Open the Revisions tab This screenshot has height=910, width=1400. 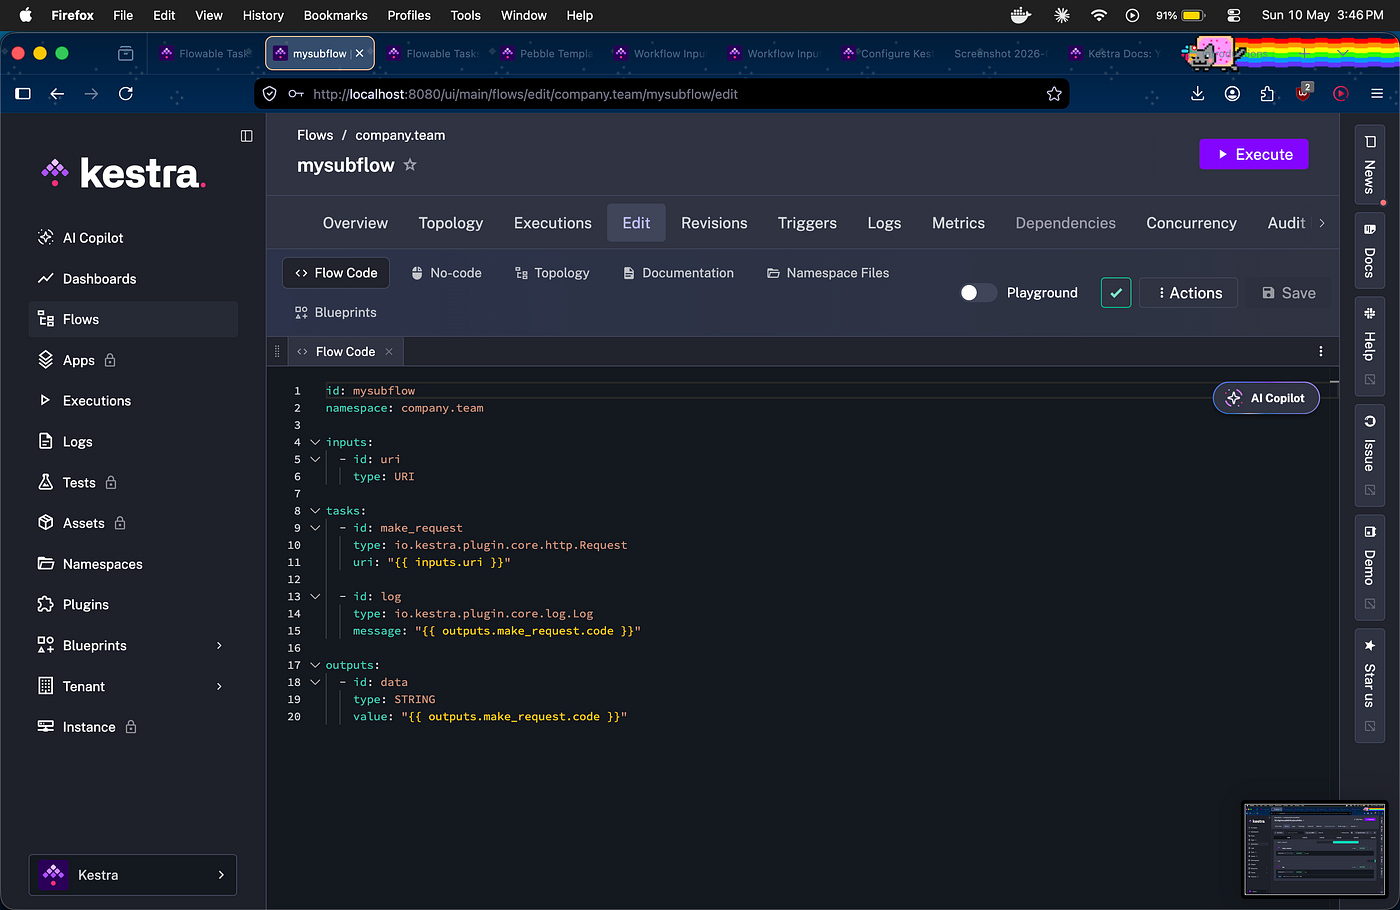click(714, 223)
